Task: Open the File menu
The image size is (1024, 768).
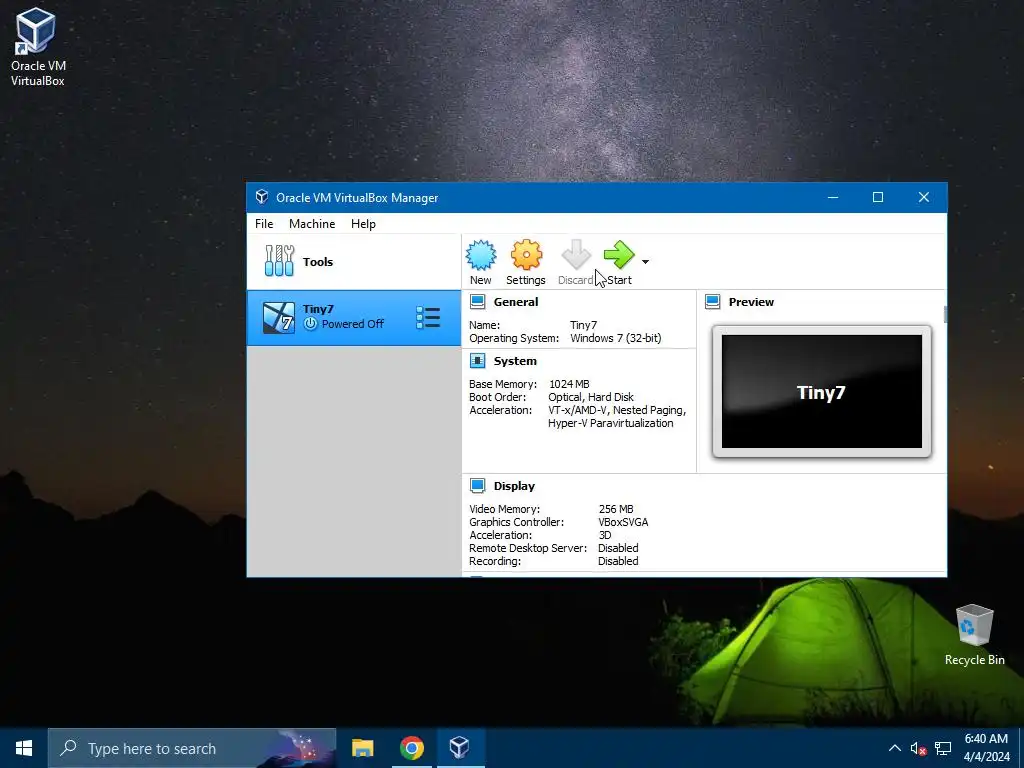Action: 264,224
